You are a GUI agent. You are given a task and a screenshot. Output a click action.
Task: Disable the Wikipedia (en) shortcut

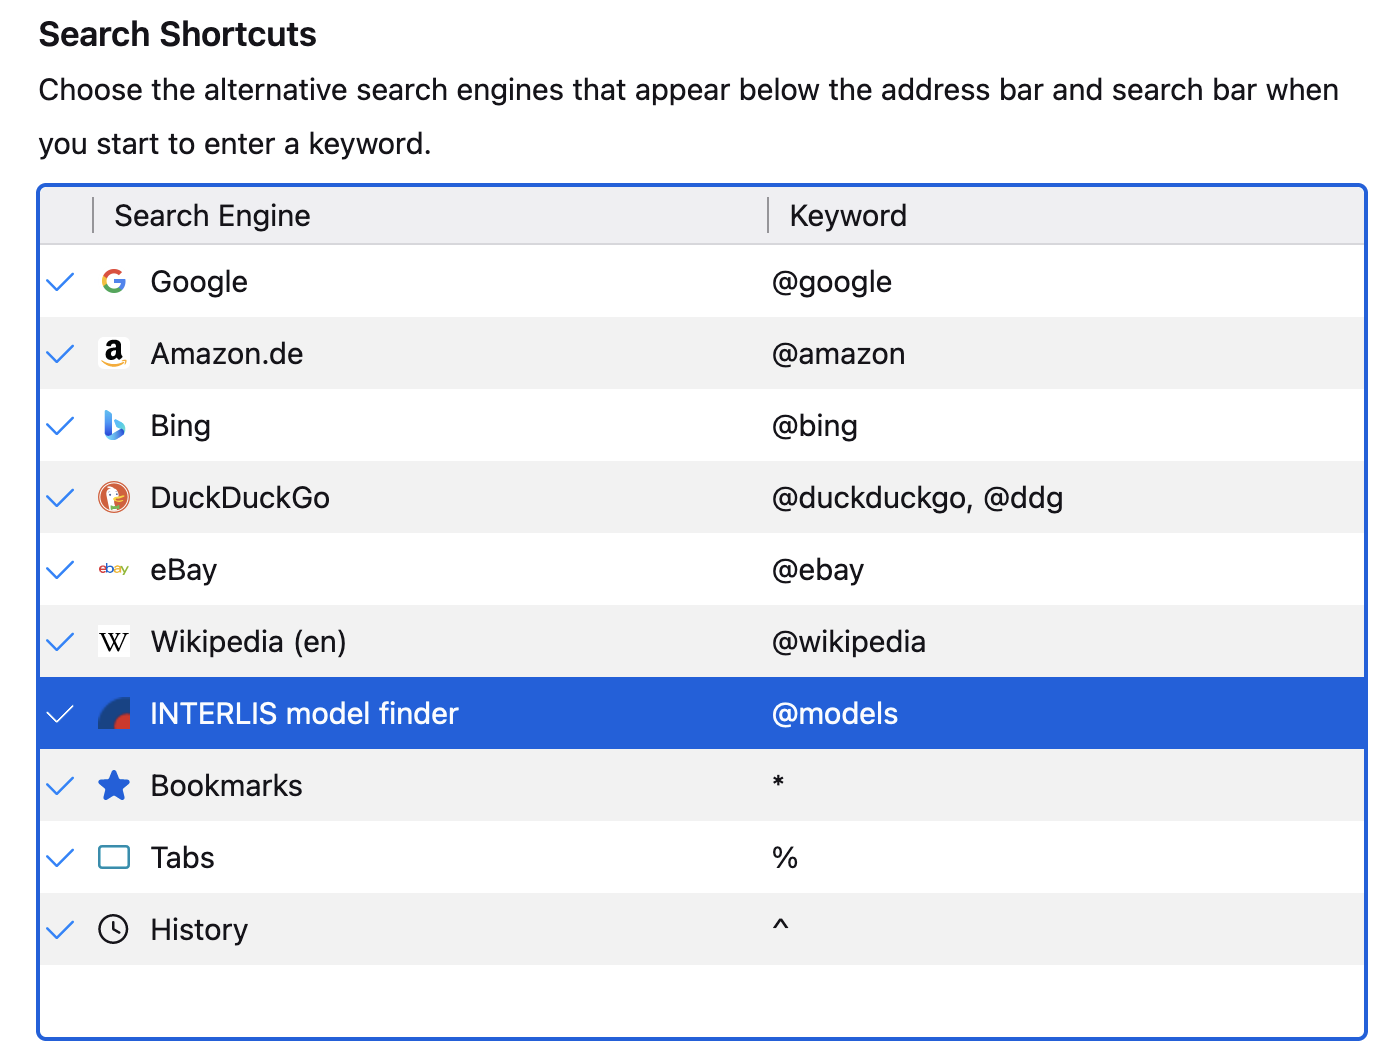point(61,642)
